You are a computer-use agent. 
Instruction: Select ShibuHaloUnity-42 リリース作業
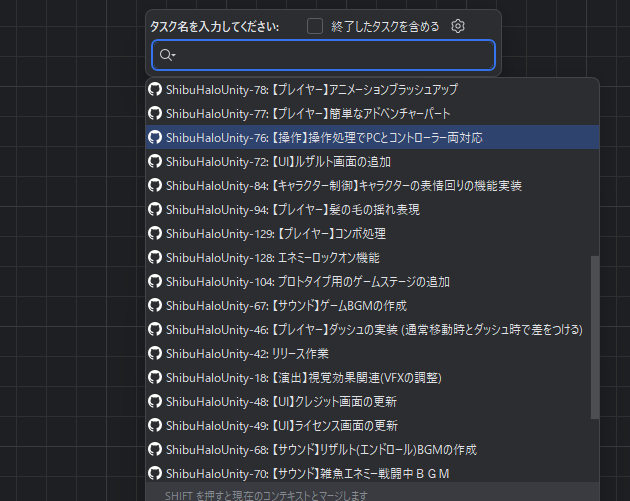tap(372, 354)
